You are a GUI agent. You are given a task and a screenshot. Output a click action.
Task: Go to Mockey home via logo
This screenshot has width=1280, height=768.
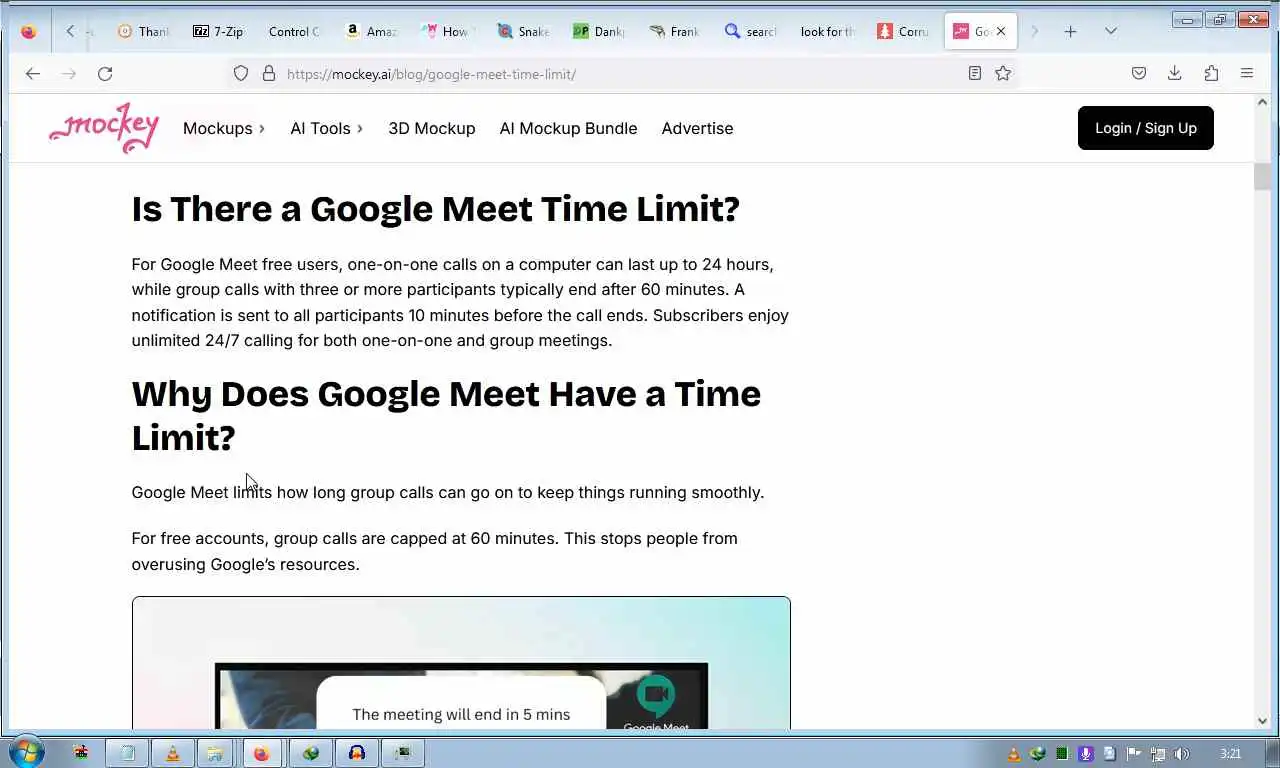(x=104, y=128)
